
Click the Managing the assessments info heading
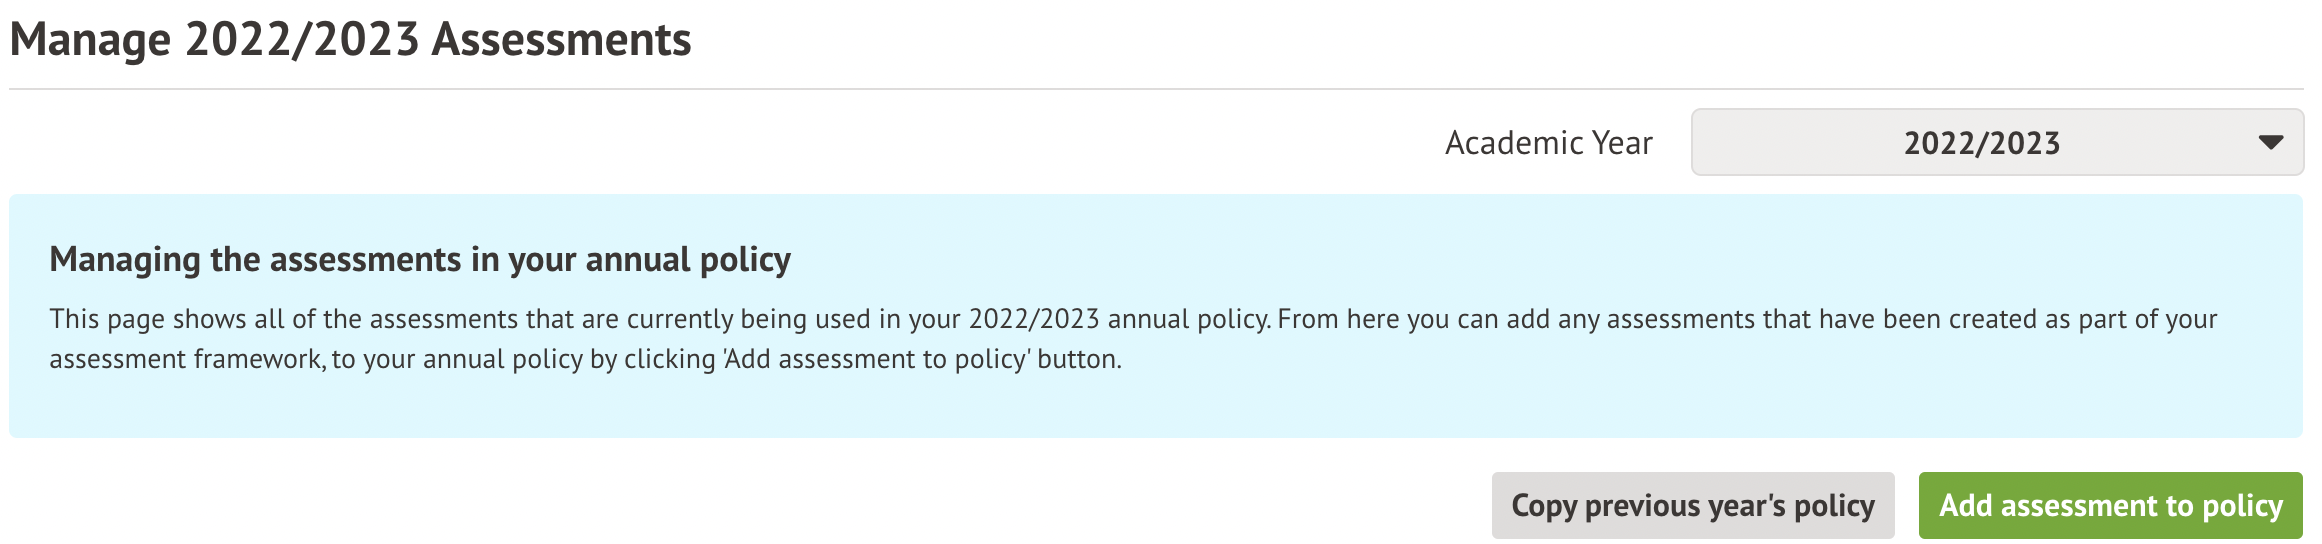pos(420,260)
